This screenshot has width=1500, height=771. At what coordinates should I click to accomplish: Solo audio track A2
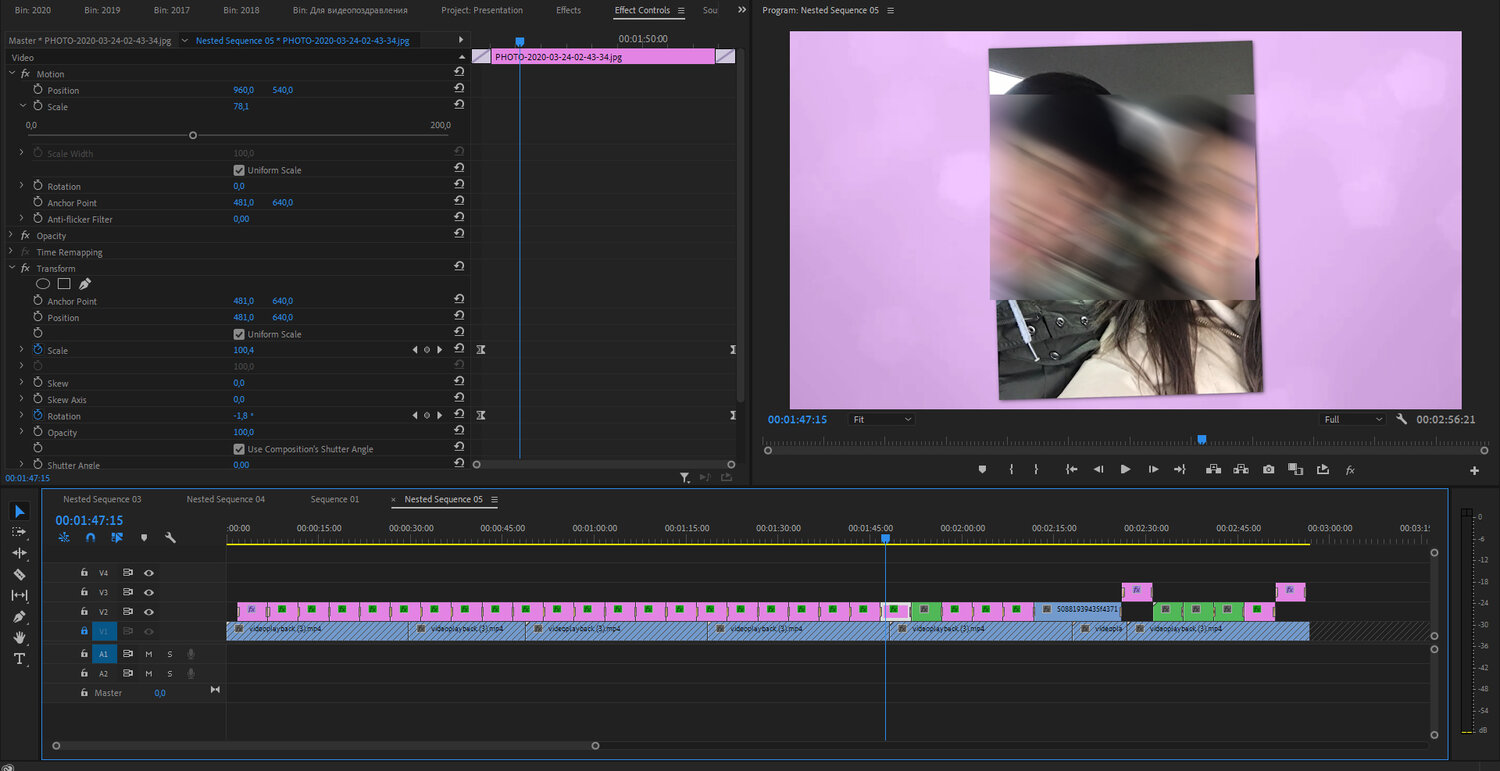[x=170, y=673]
